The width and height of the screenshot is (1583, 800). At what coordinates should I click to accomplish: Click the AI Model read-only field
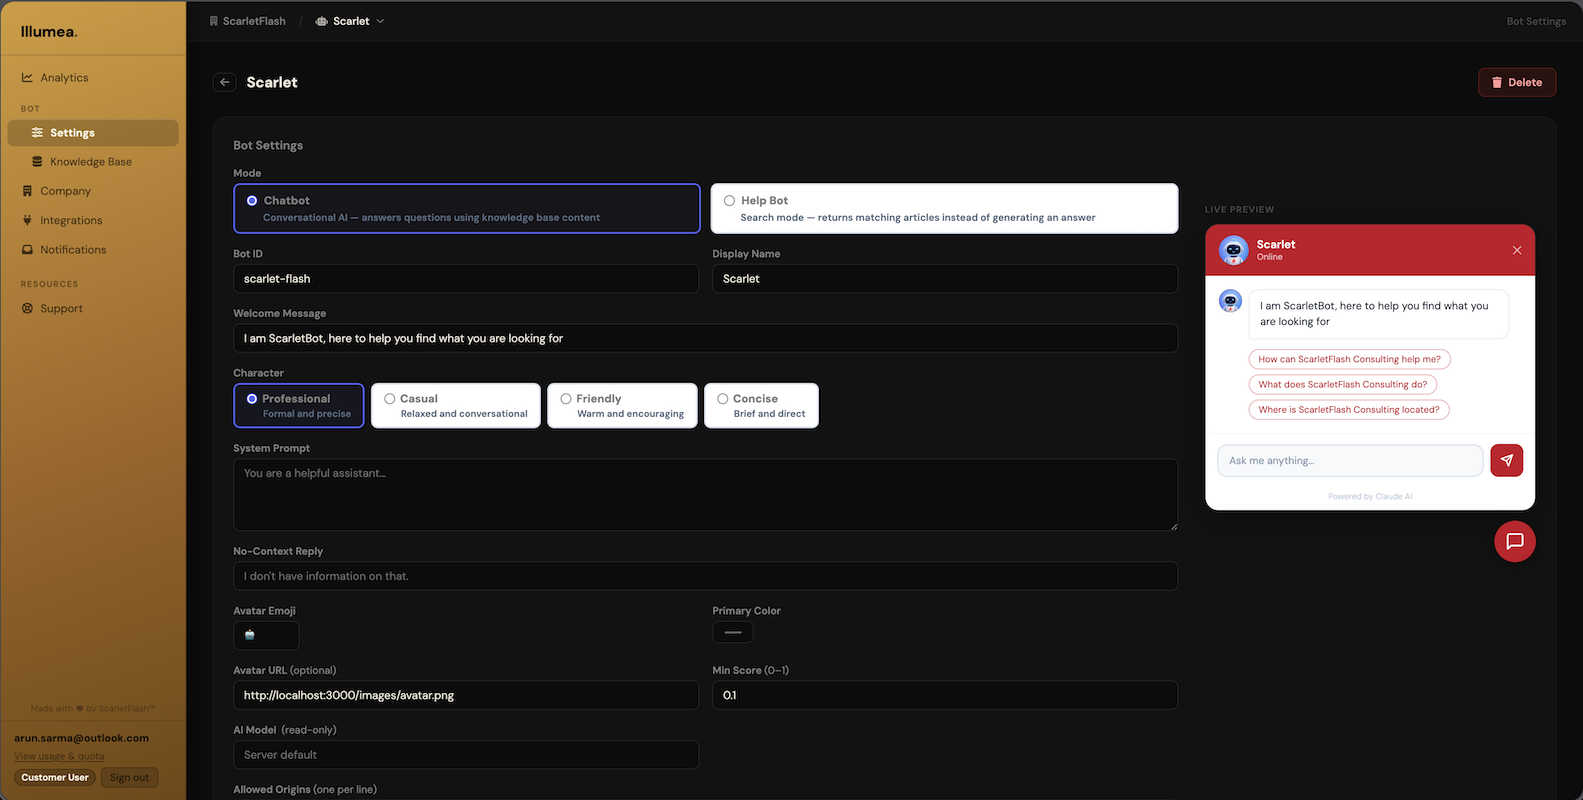coord(466,755)
